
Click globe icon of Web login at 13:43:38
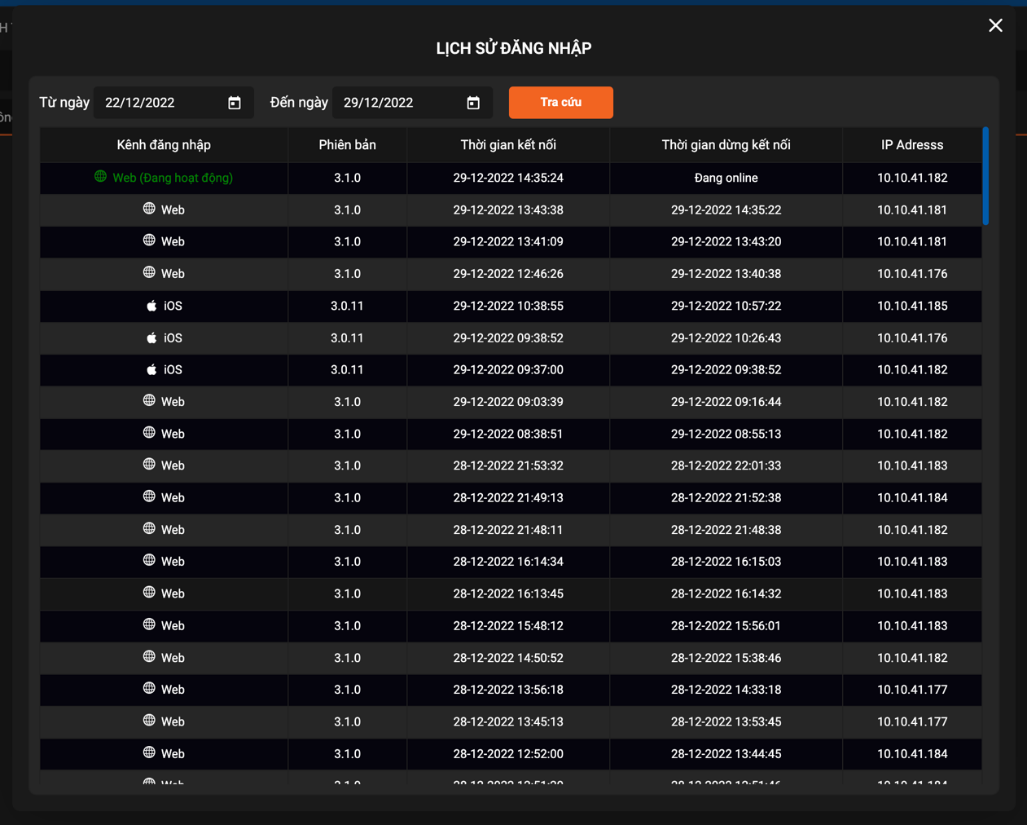pos(149,209)
